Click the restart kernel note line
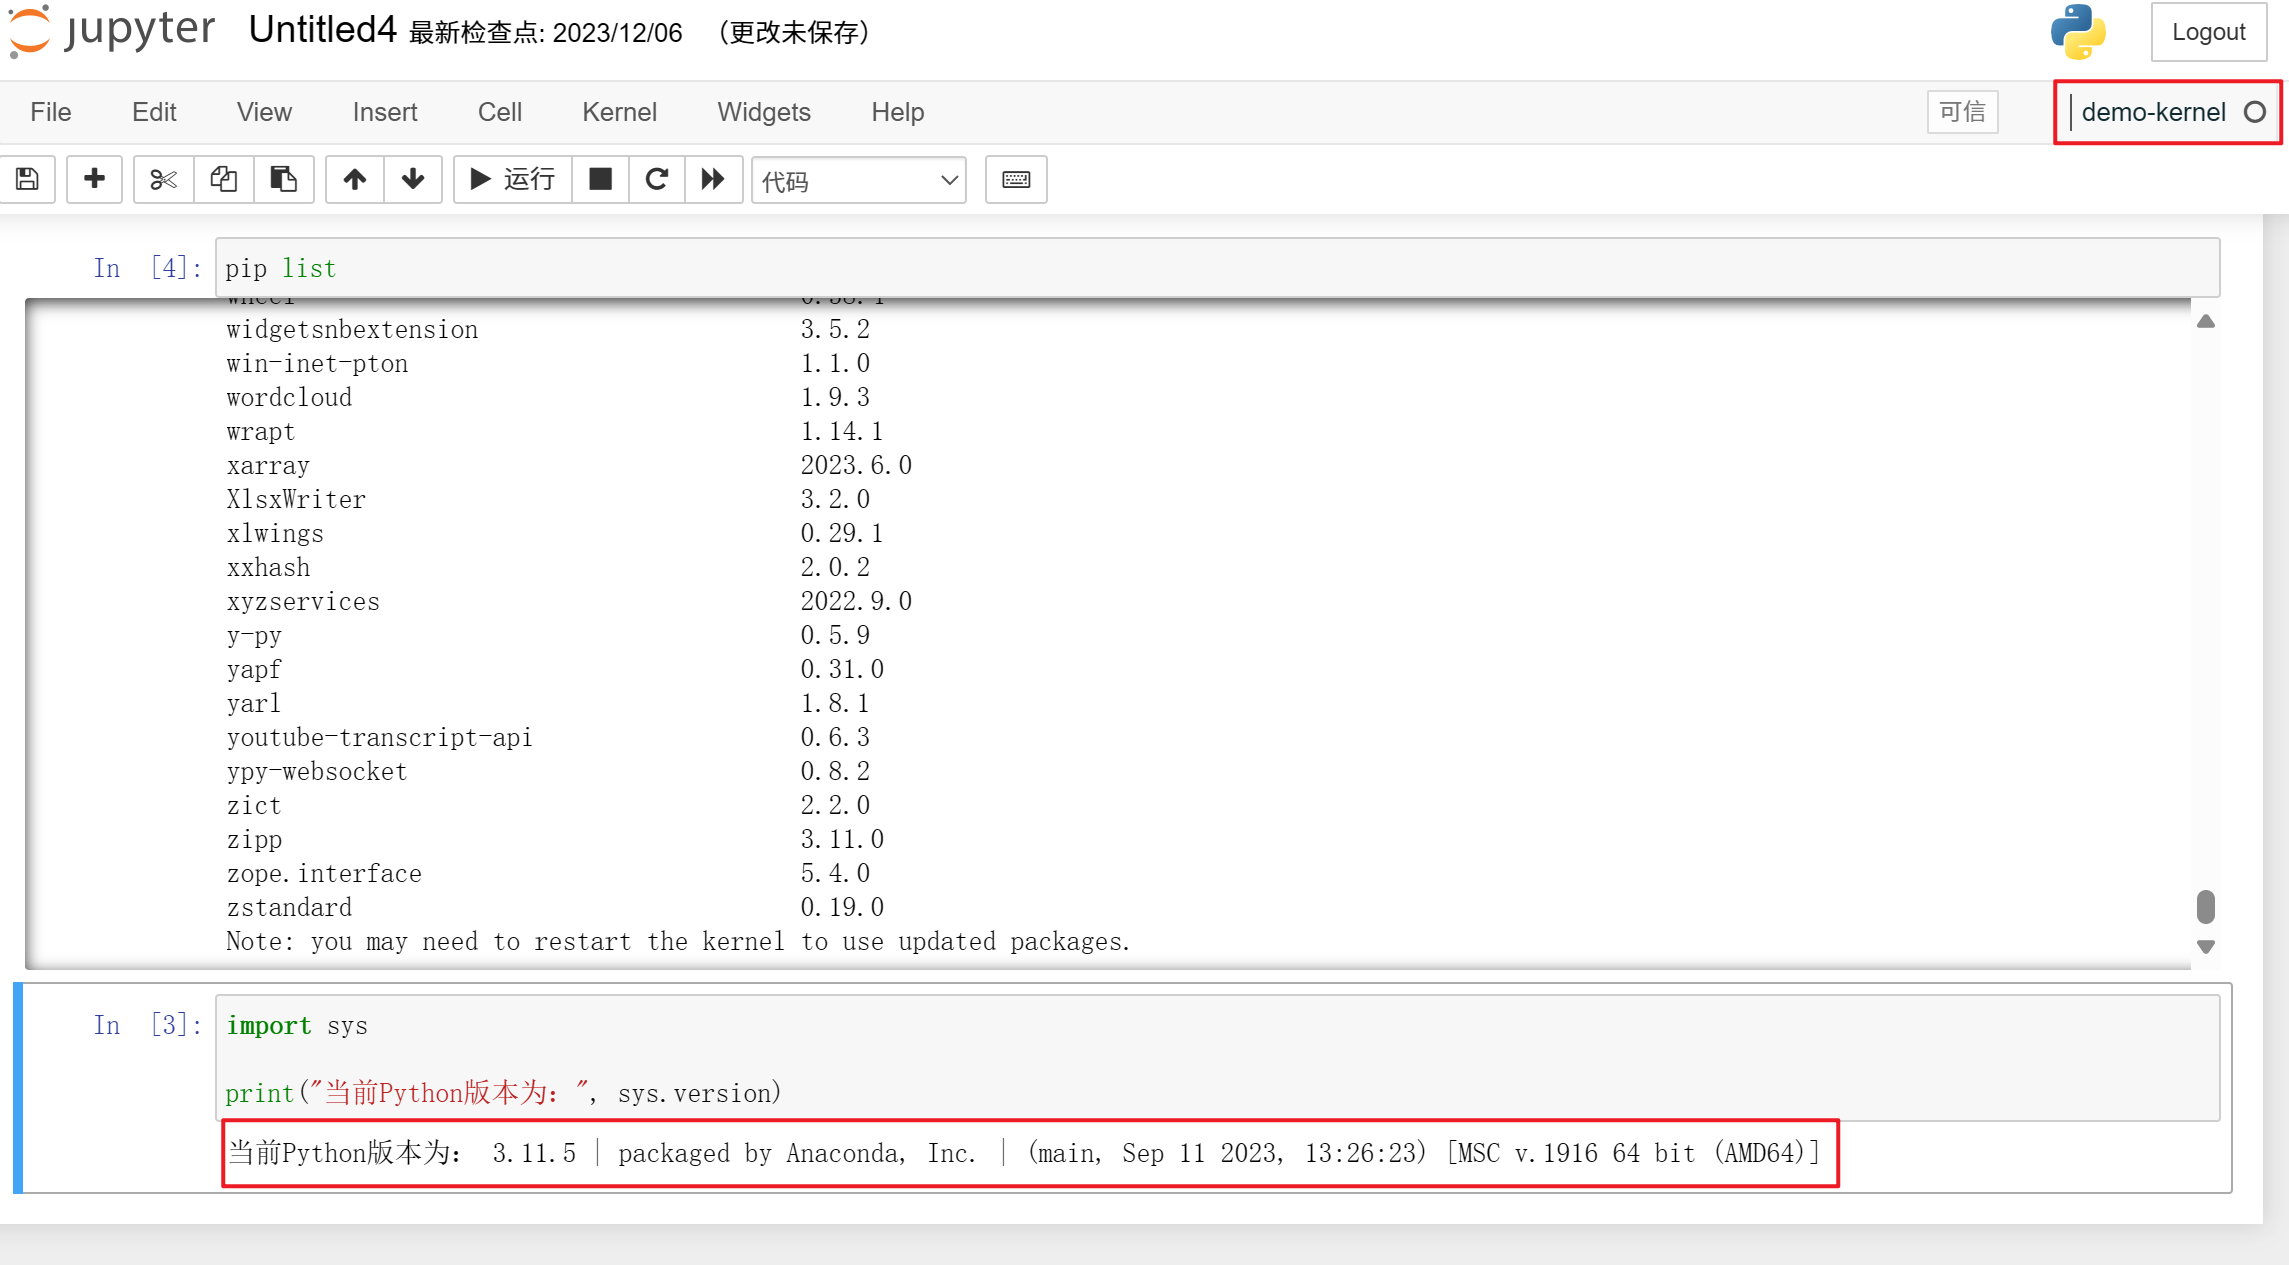 click(678, 942)
